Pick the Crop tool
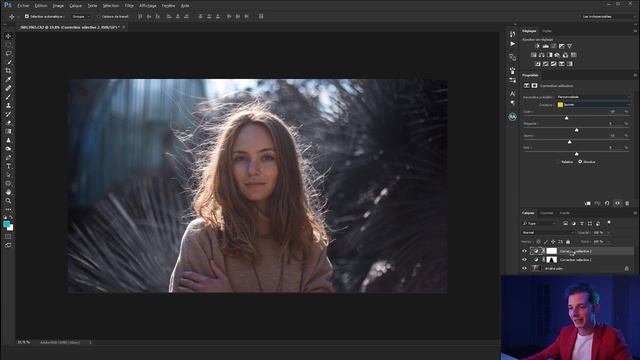Viewport: 640px width, 360px height. (8, 71)
